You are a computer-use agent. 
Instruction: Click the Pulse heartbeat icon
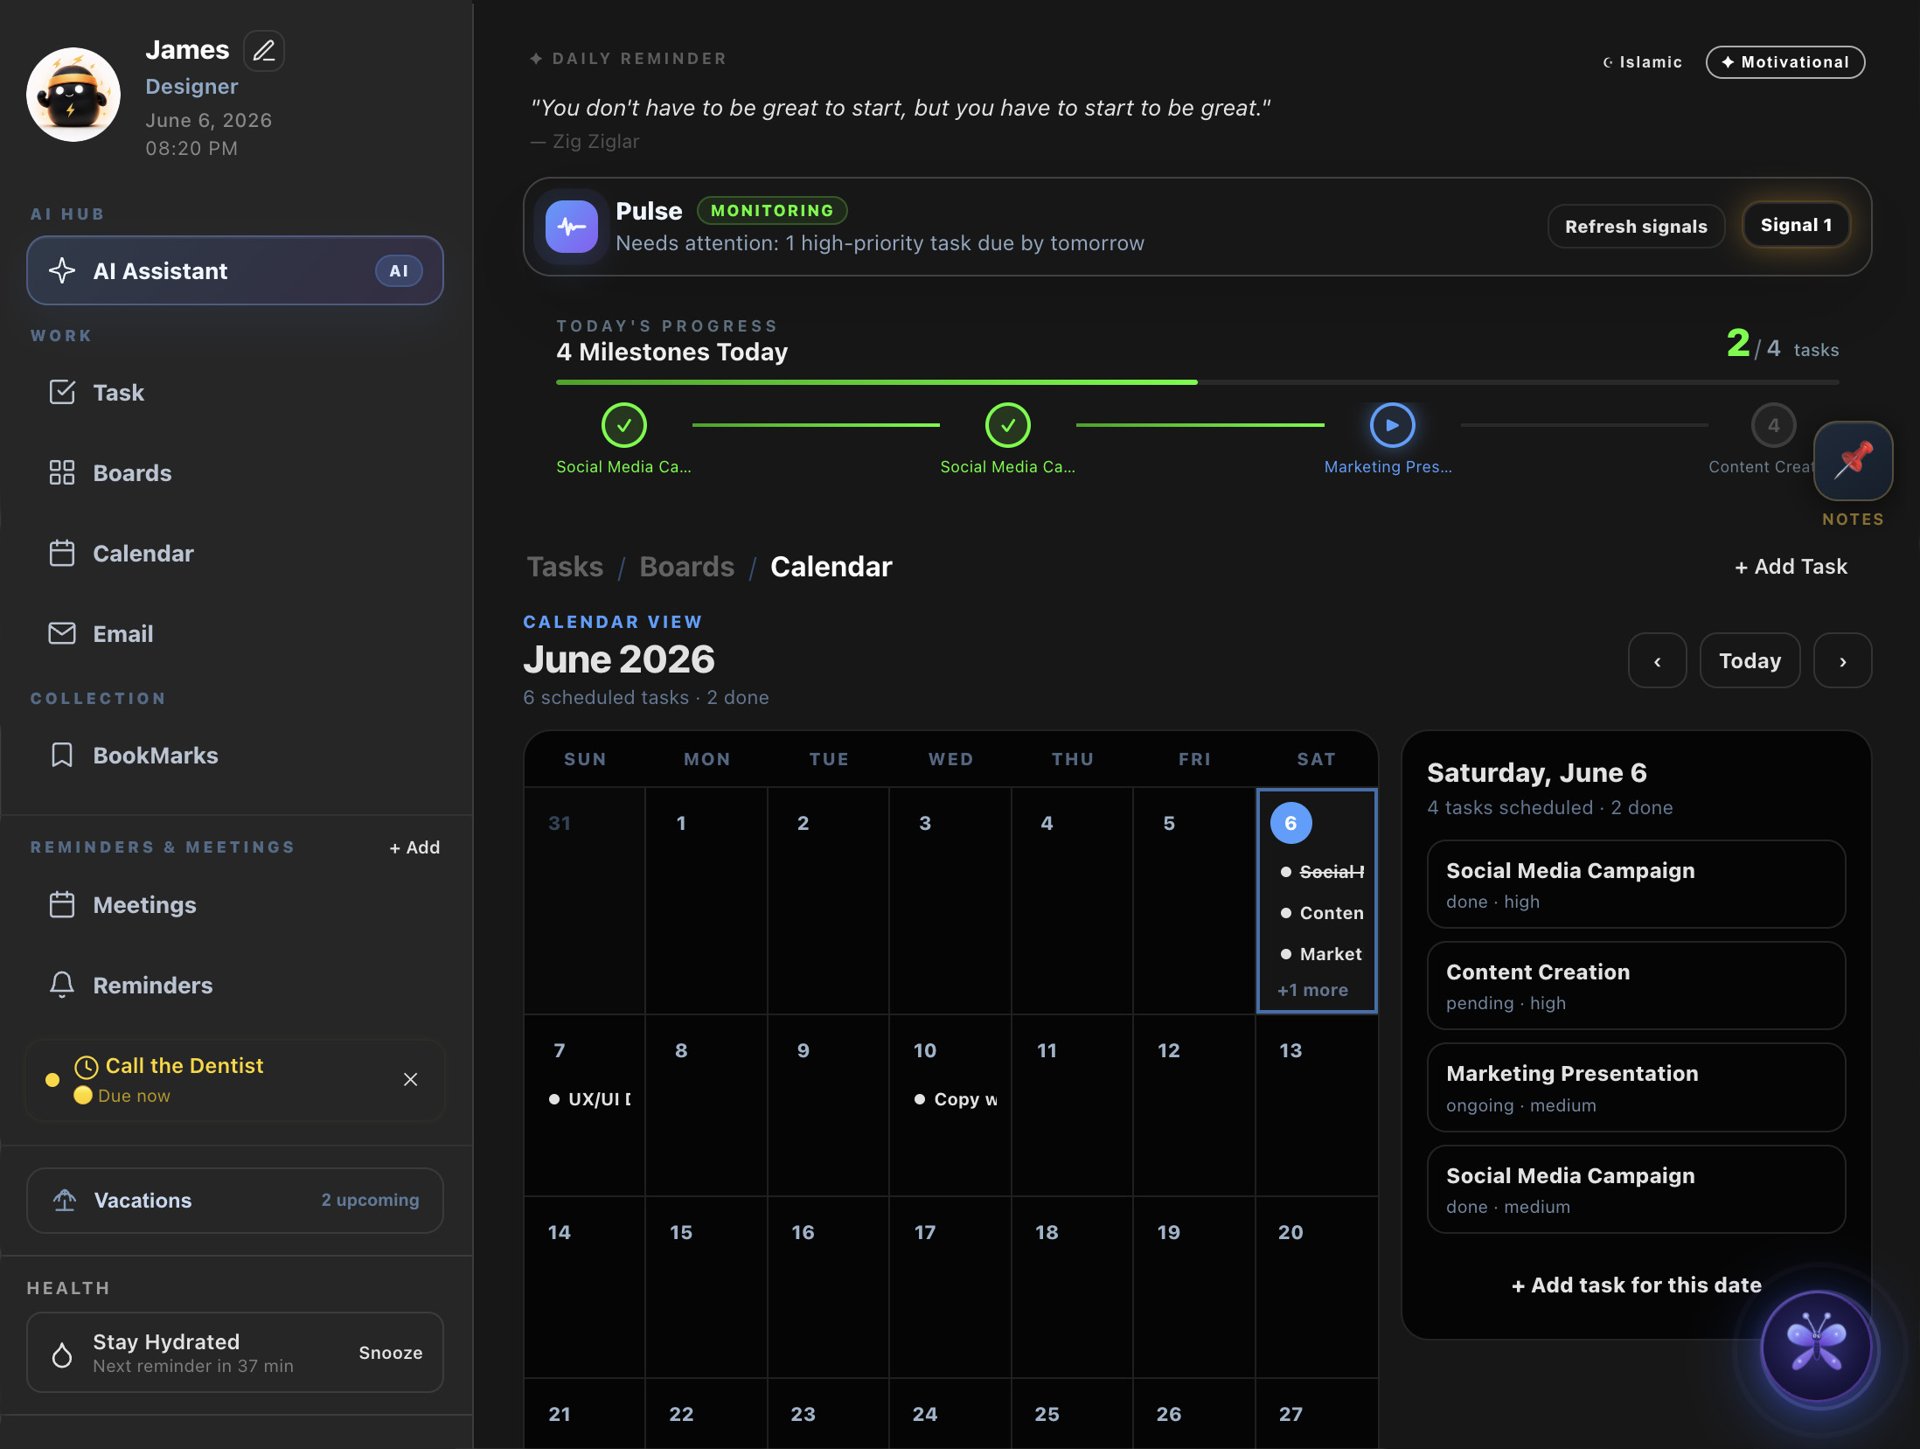click(x=571, y=227)
